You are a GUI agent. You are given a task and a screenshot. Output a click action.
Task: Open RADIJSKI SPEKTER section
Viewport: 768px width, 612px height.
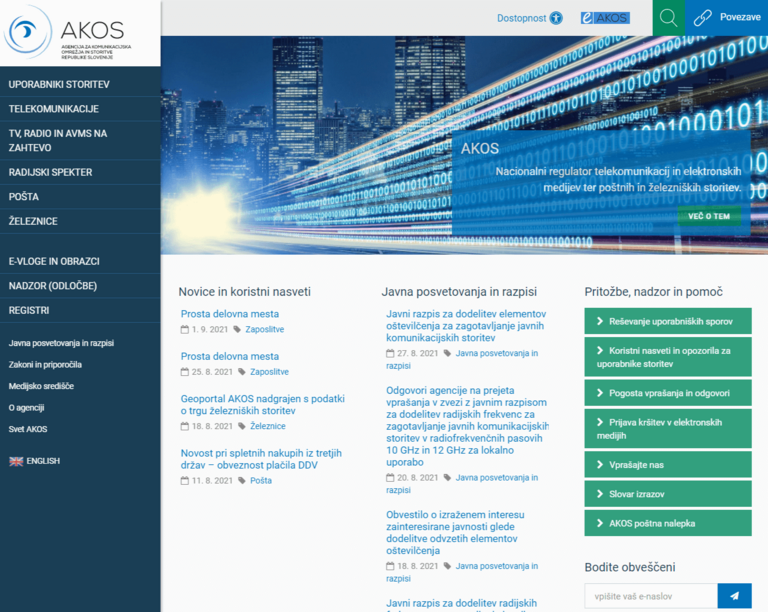80,172
